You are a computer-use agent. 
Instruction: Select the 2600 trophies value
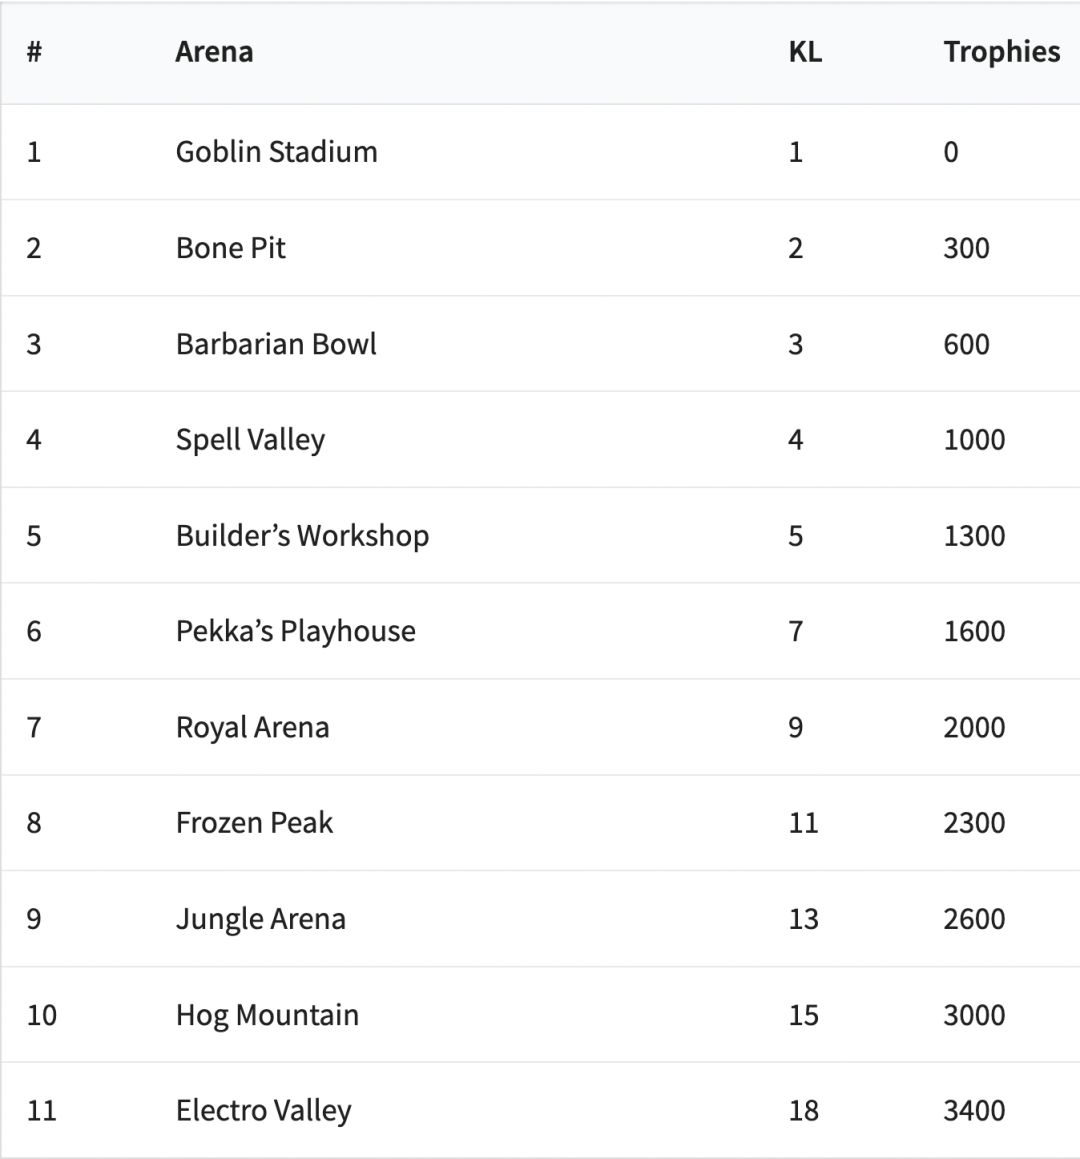click(974, 919)
